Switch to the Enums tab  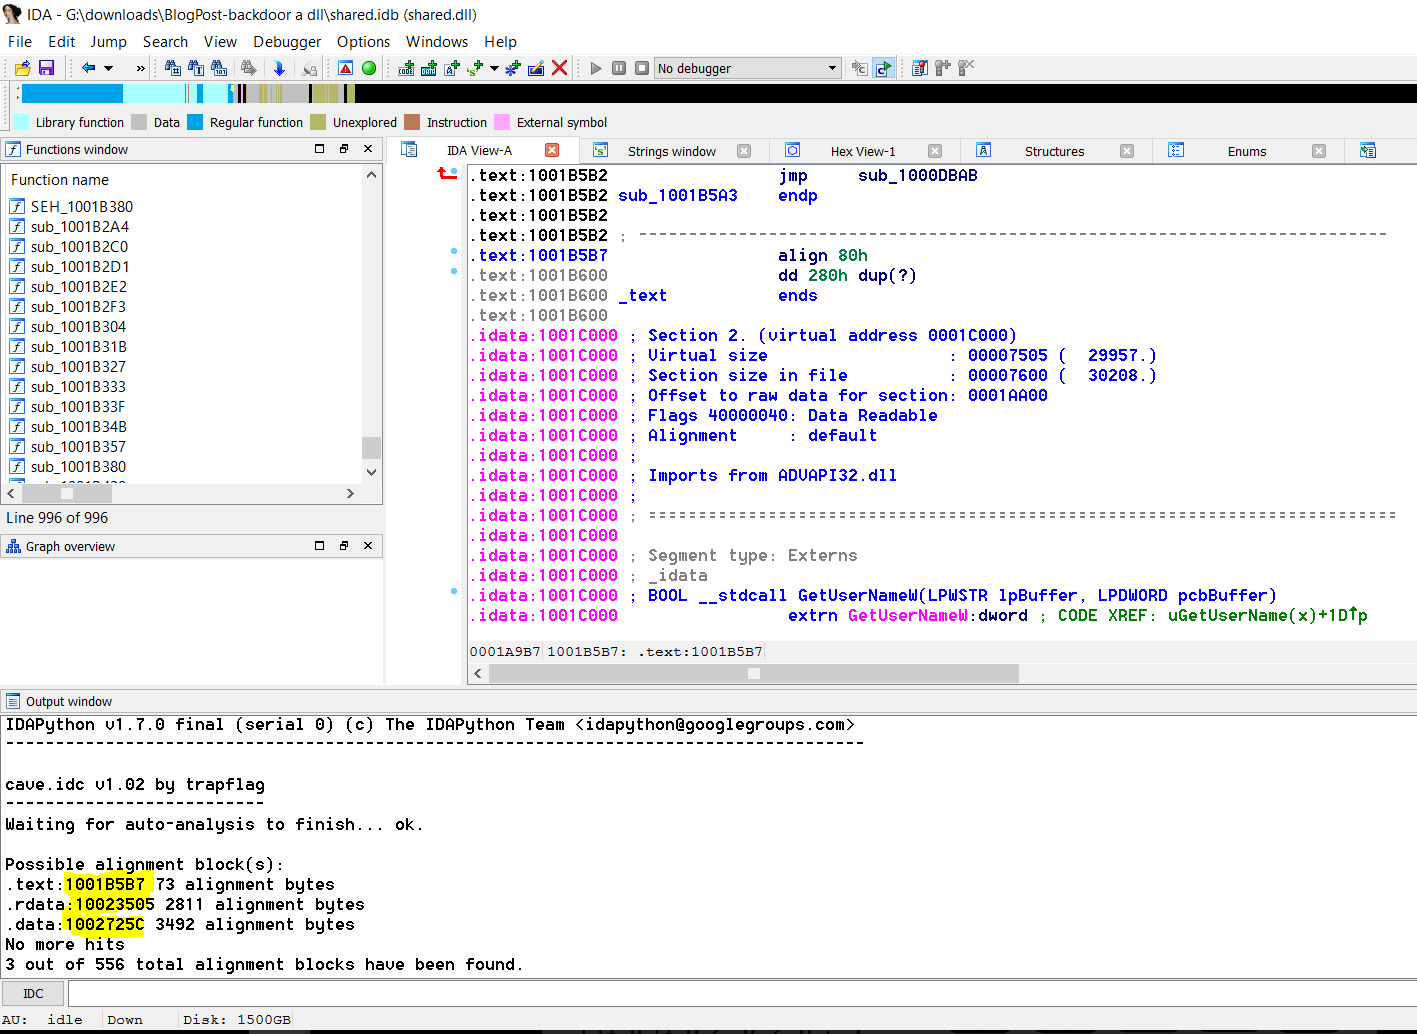coord(1246,151)
